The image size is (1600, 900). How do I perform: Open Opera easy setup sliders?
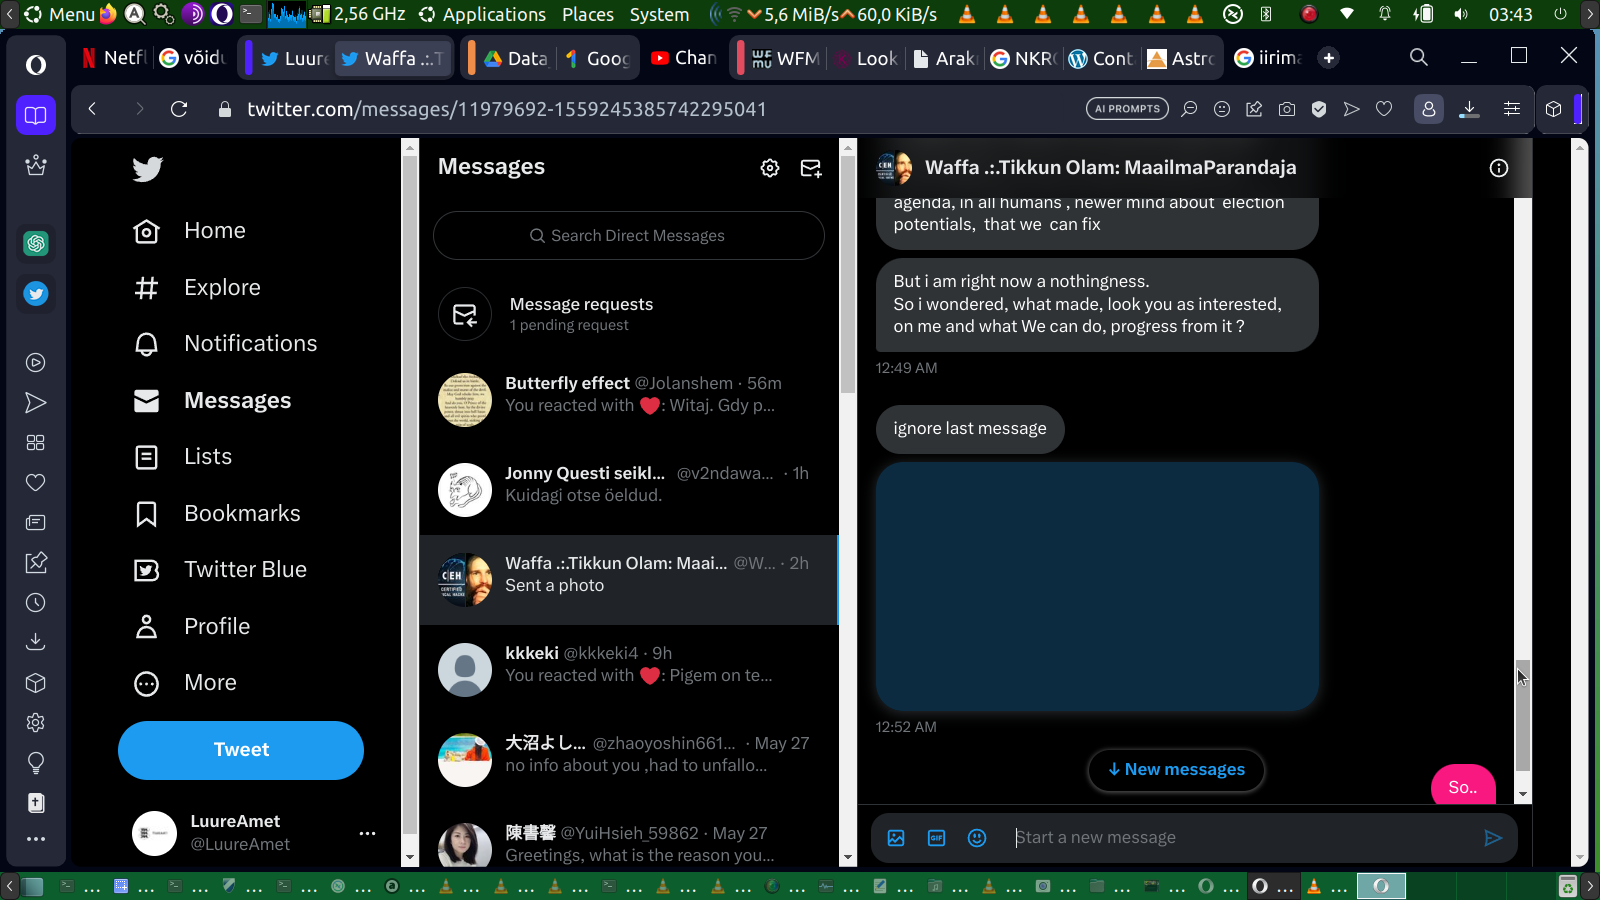click(x=1512, y=109)
